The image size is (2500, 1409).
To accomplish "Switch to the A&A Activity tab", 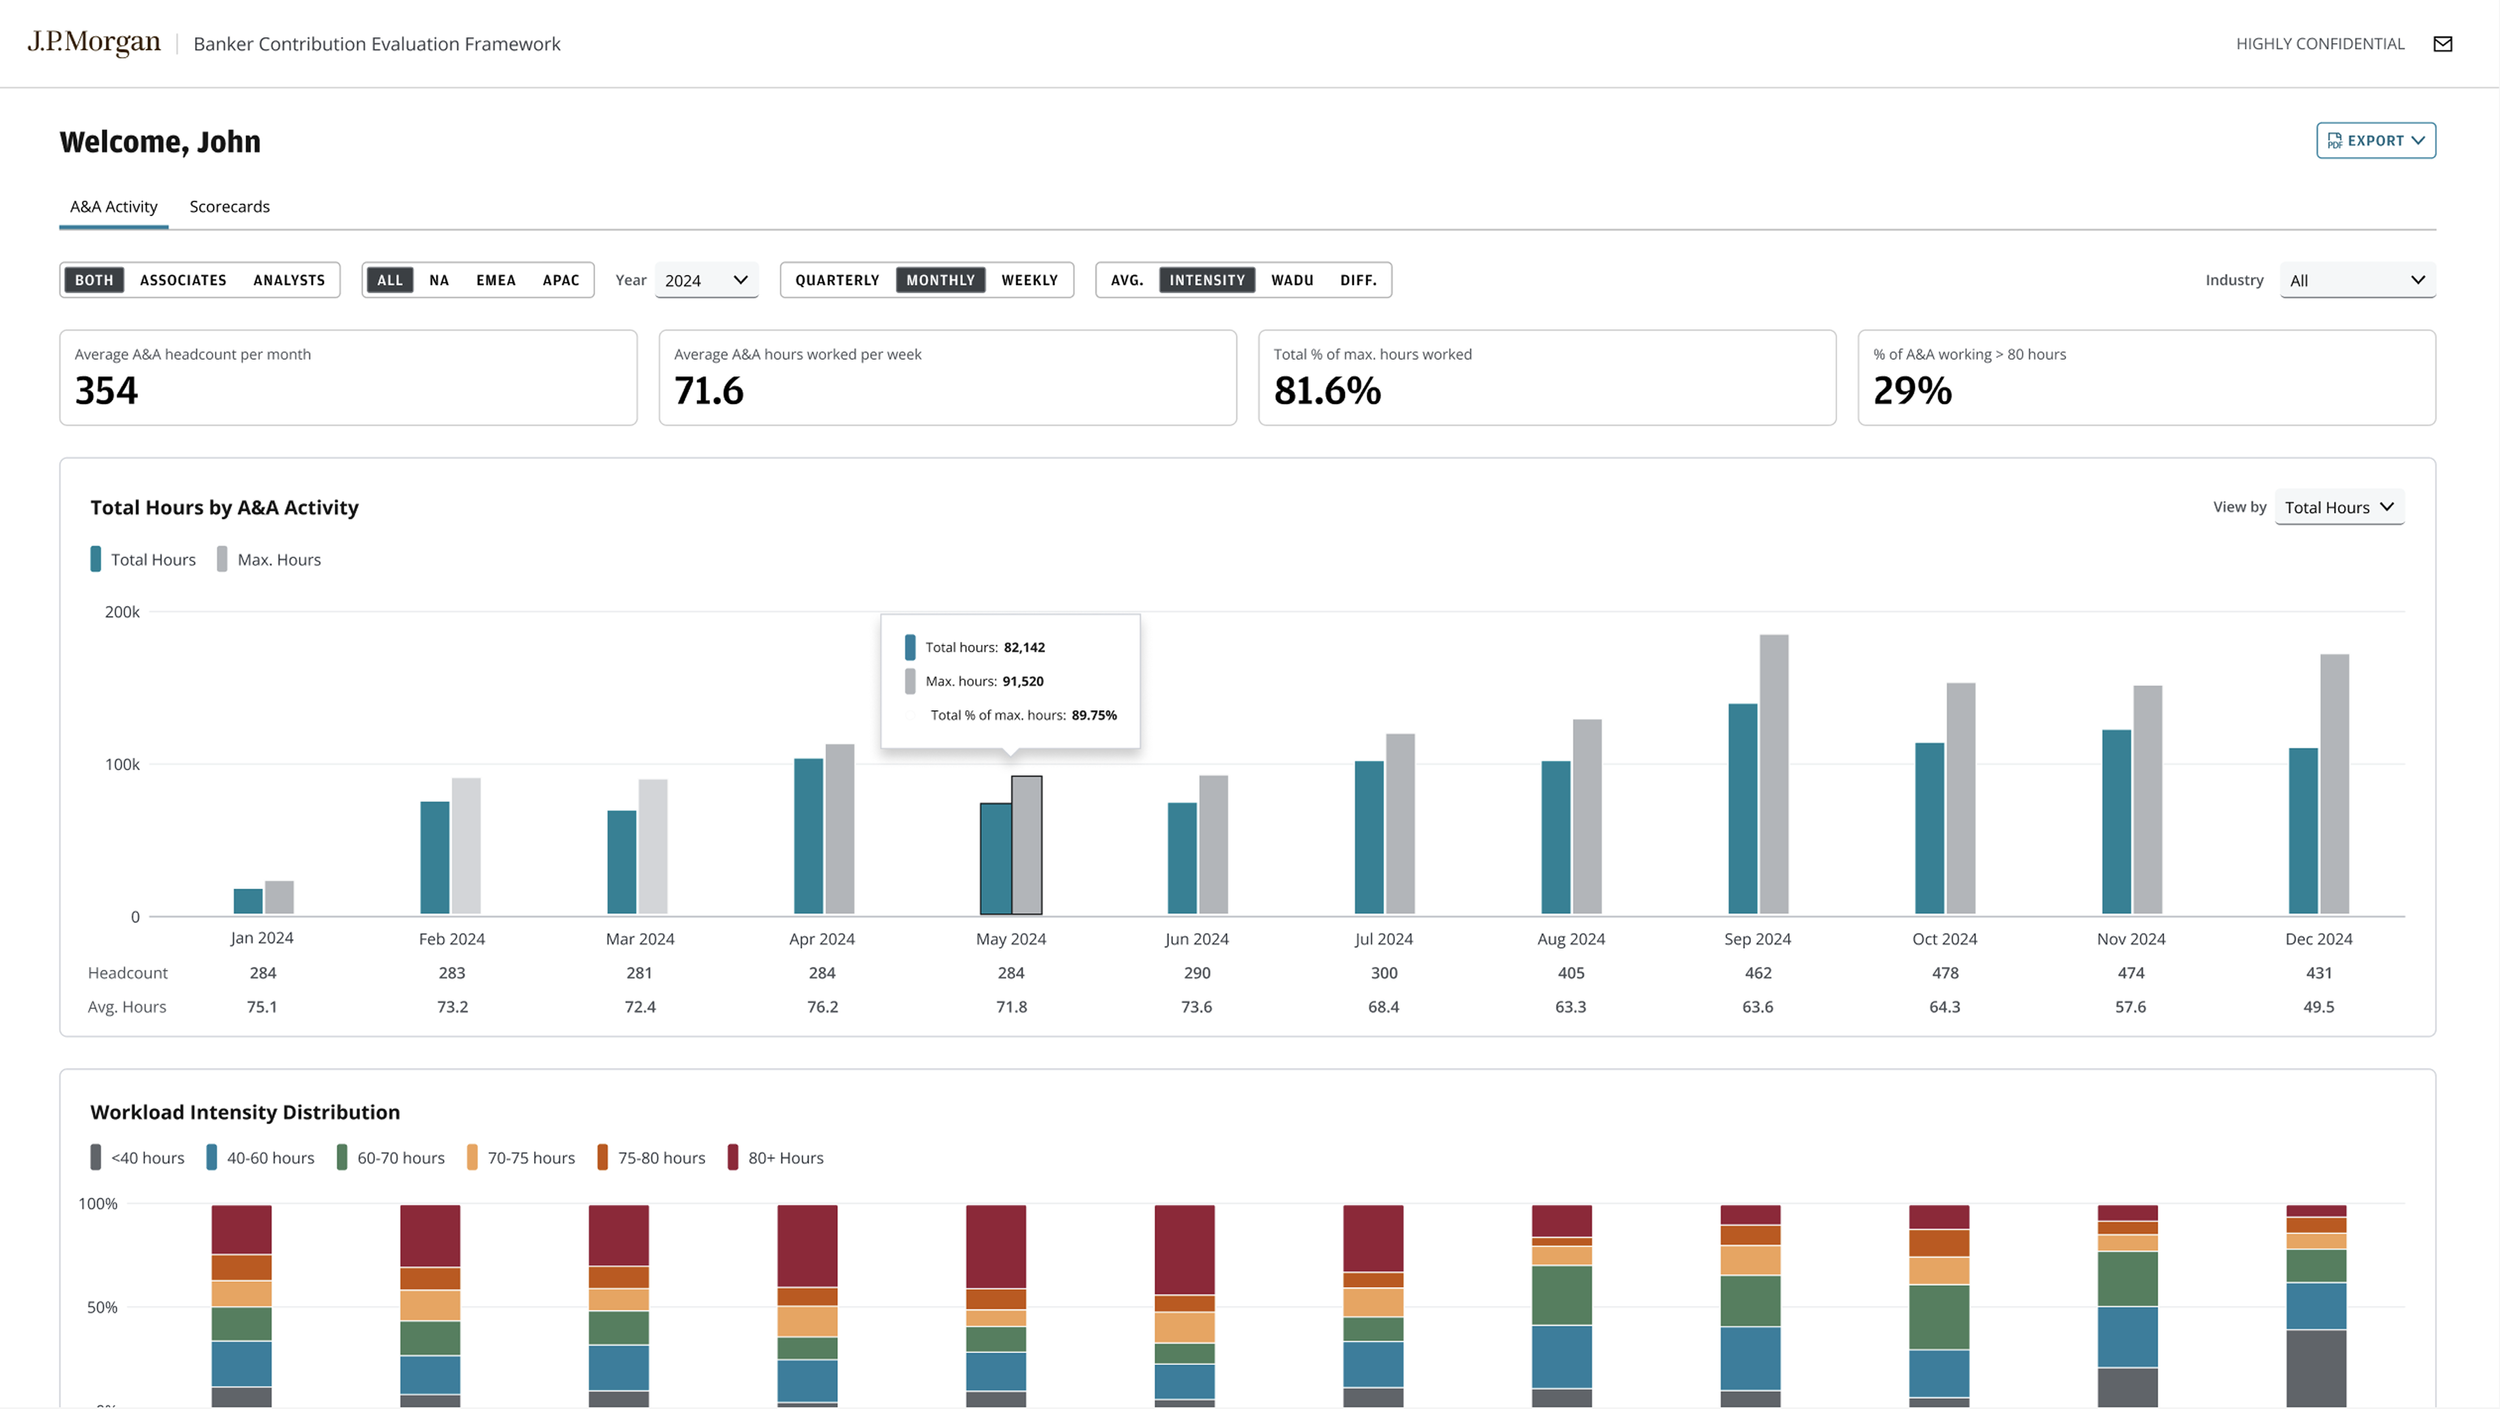I will pos(114,207).
